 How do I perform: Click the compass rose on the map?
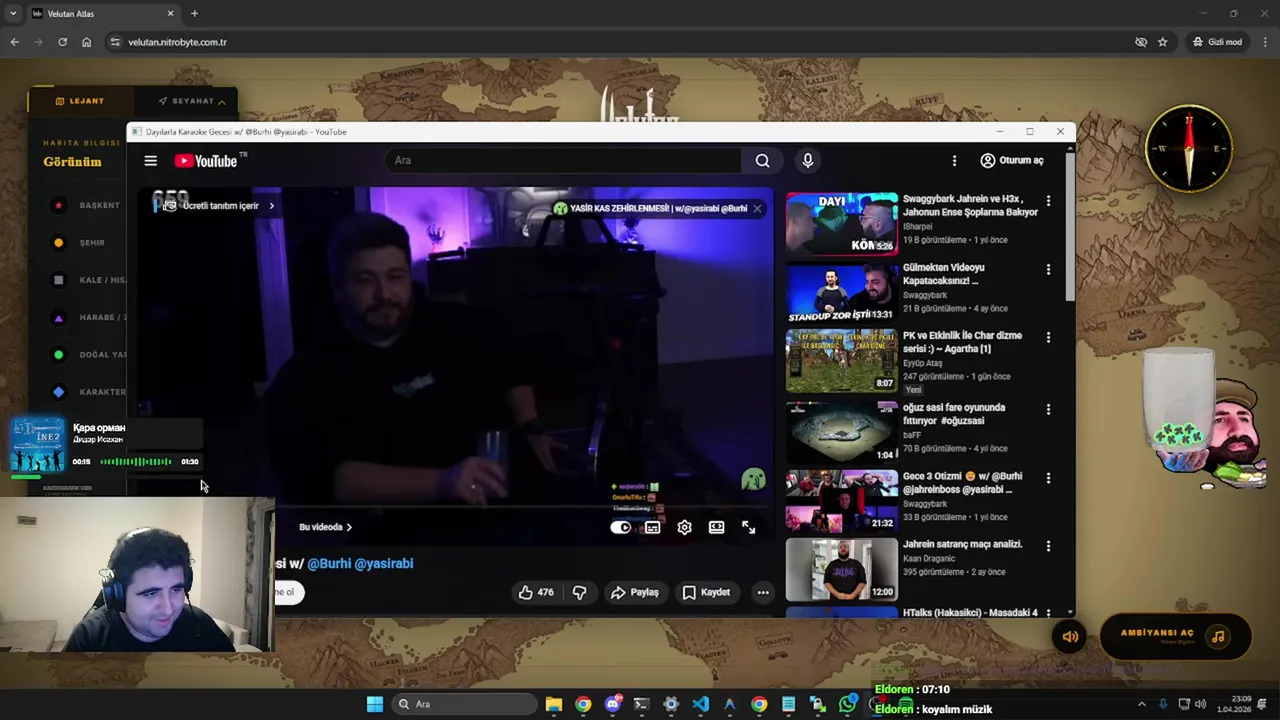[1189, 148]
